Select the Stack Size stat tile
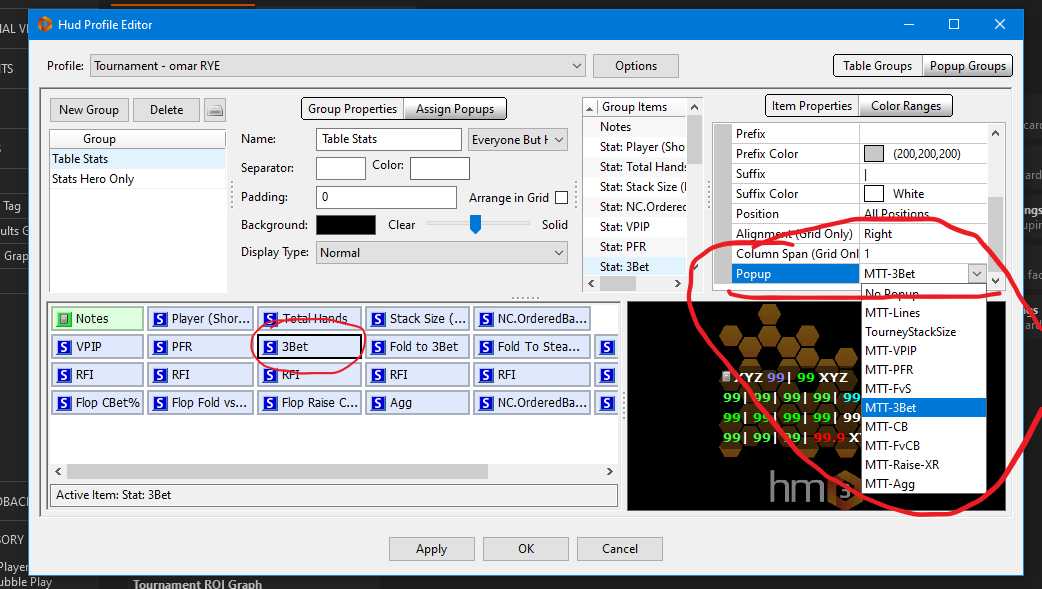Image resolution: width=1042 pixels, height=589 pixels. (418, 319)
